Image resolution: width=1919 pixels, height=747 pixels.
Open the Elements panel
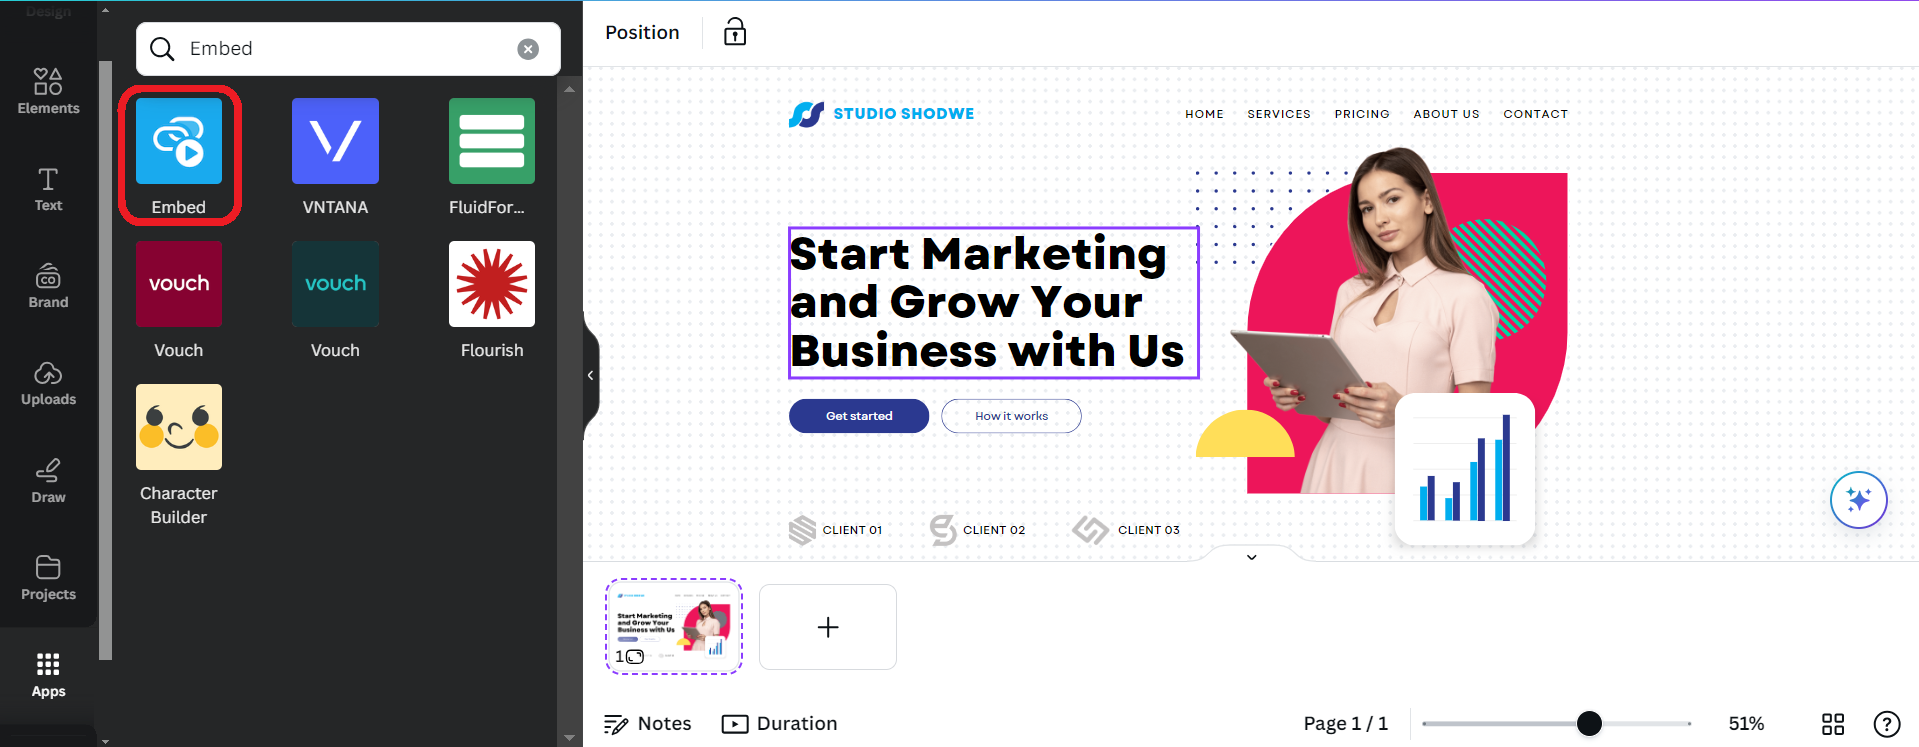click(x=47, y=90)
